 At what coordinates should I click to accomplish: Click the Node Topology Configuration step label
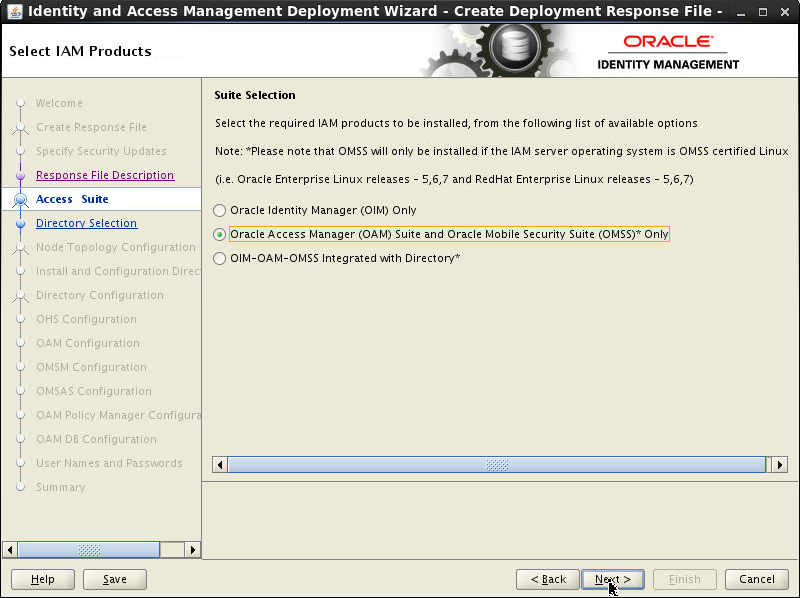116,247
